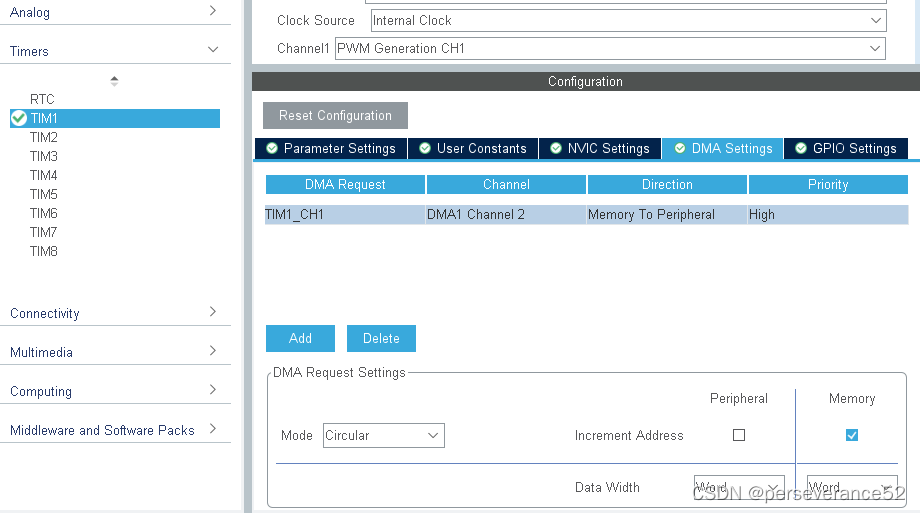Select TIM4 in the Timers list
Screen dimensions: 920x513
(x=43, y=175)
